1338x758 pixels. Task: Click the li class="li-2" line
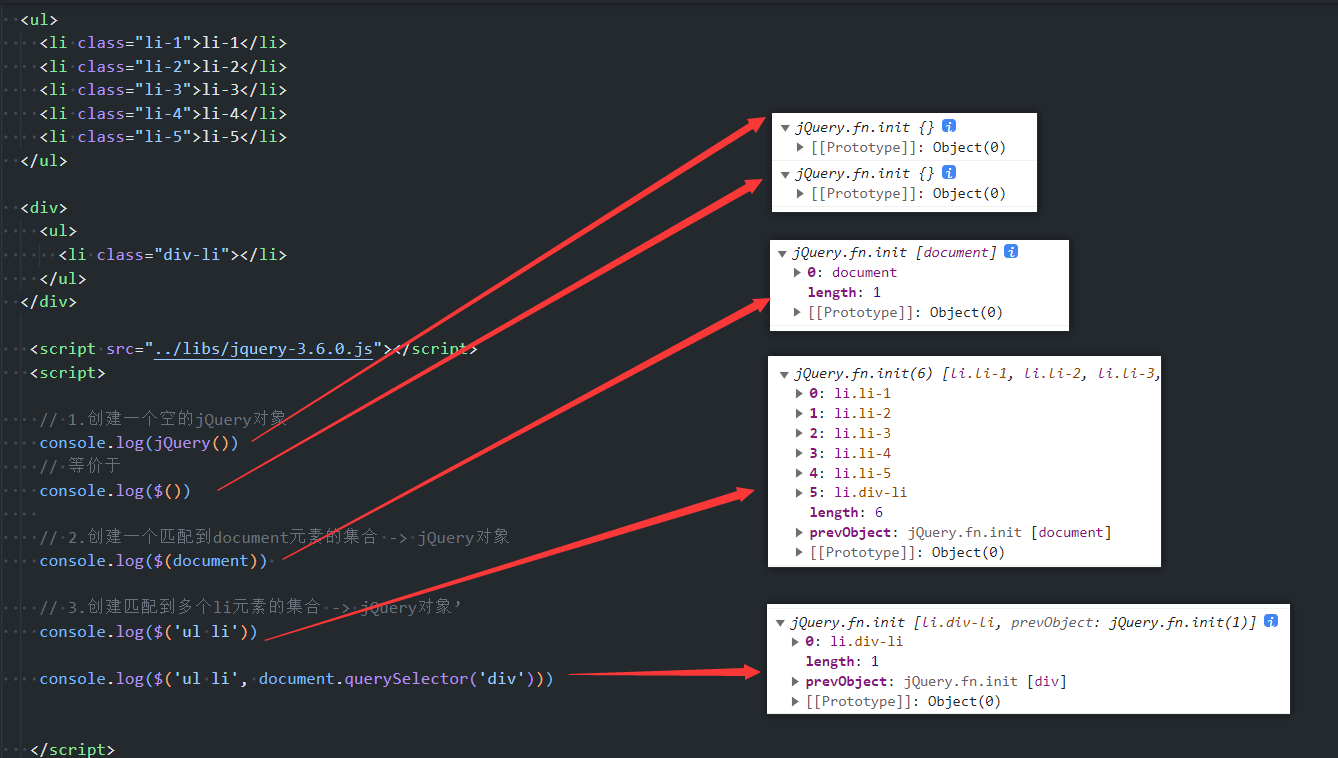(163, 66)
